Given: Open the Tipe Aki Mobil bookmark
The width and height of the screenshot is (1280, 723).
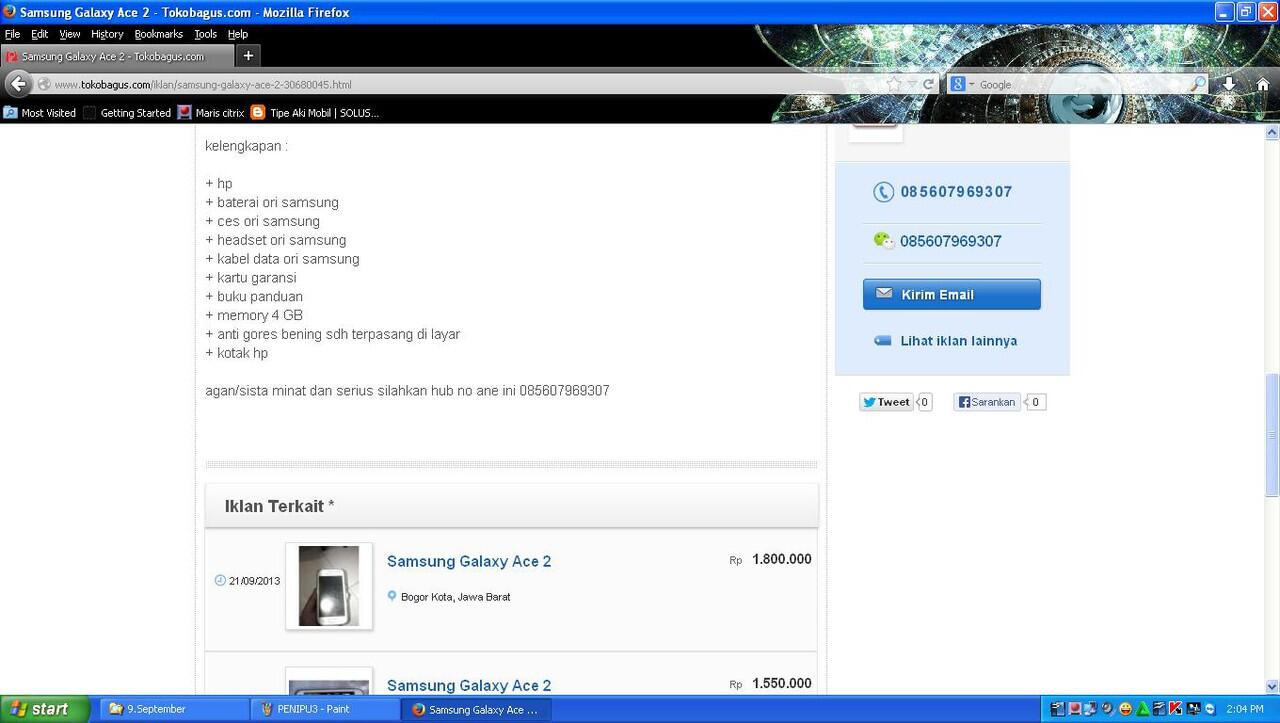Looking at the screenshot, I should point(315,113).
